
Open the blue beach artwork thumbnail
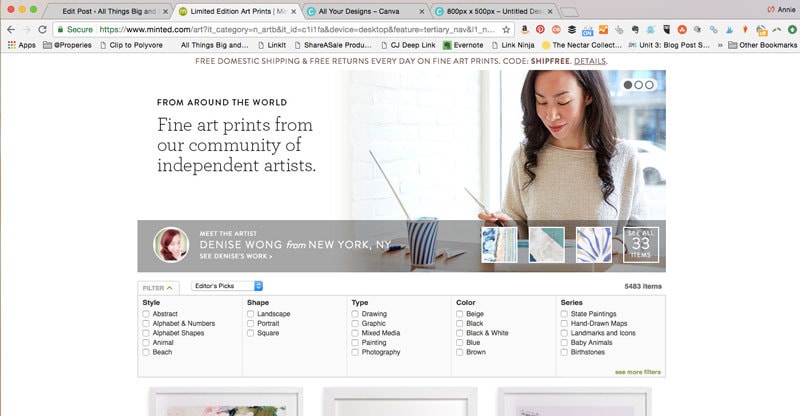(x=499, y=244)
